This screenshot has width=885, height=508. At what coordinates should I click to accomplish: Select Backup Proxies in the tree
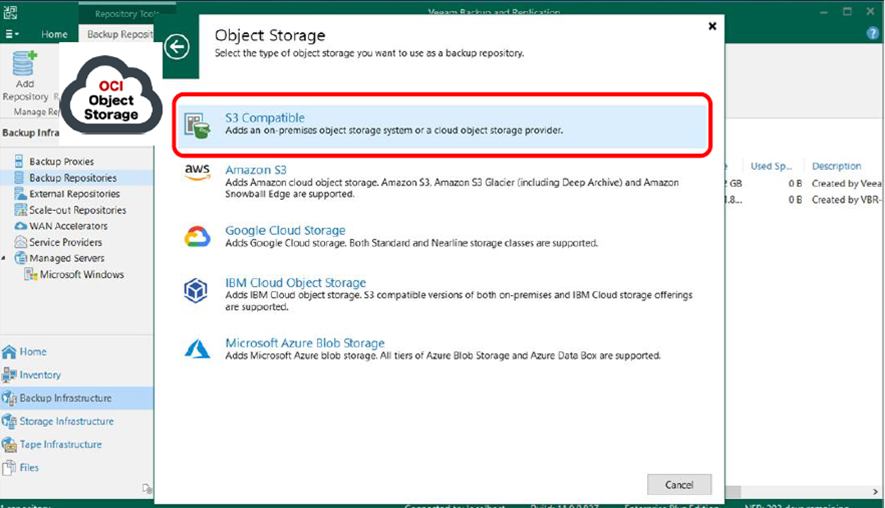(x=61, y=162)
